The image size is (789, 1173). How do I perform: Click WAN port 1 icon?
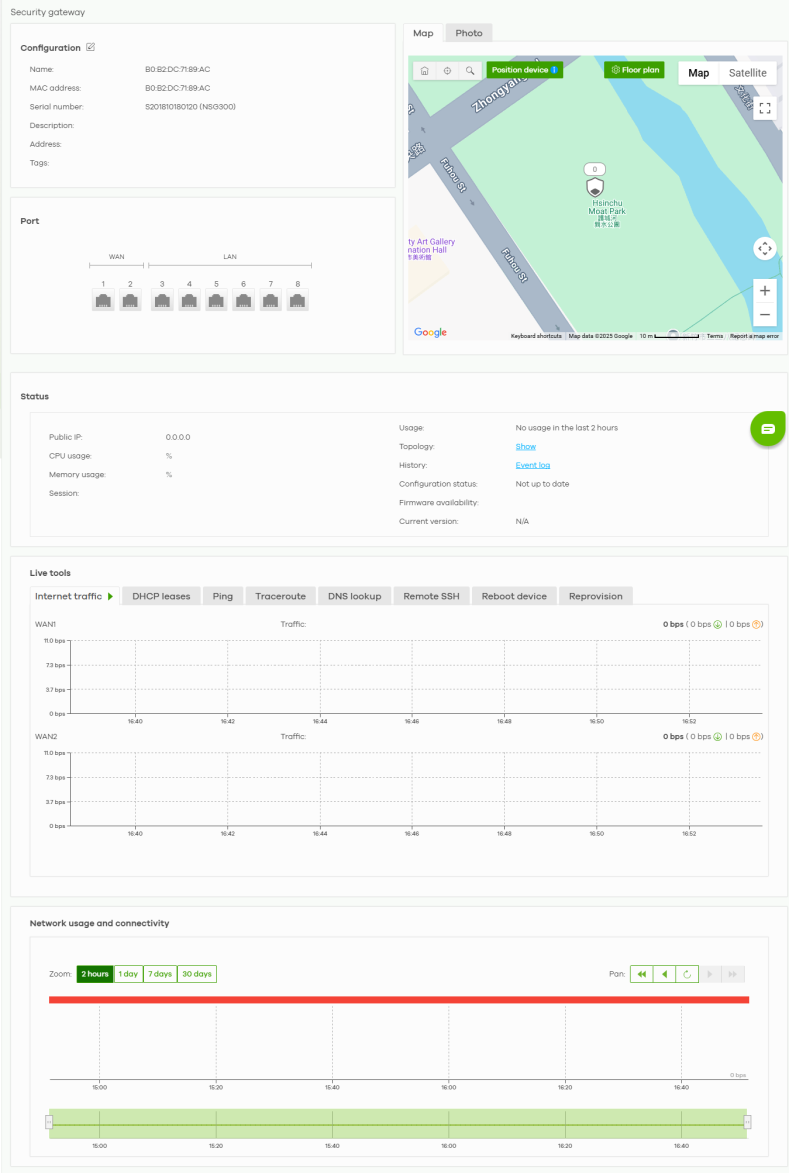tap(103, 300)
